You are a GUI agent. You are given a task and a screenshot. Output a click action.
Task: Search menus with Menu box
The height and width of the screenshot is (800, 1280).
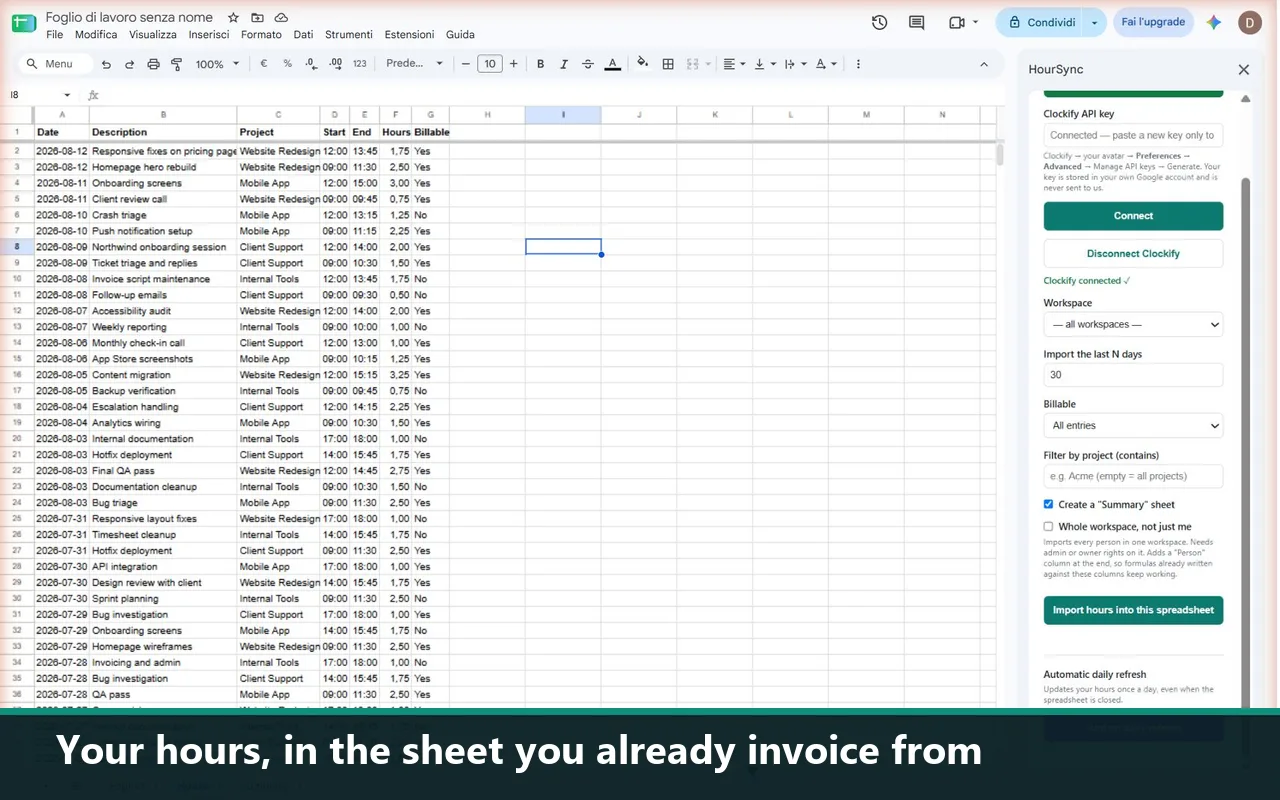56,64
